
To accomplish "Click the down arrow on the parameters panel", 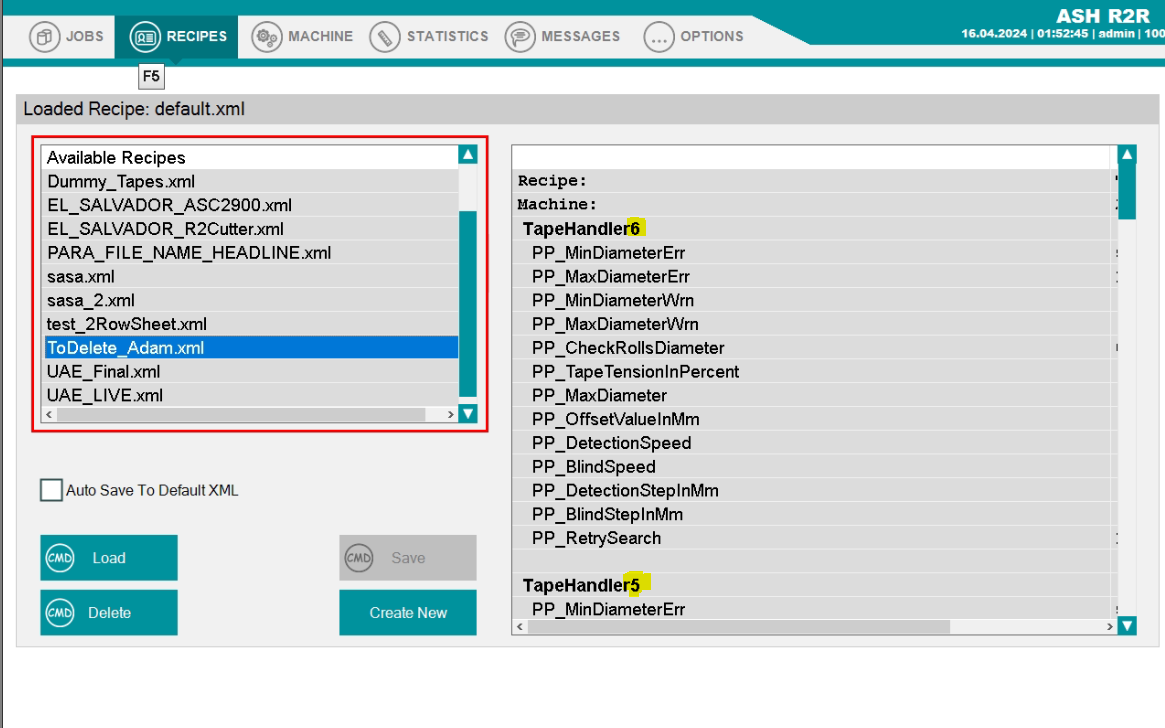I will pyautogui.click(x=1127, y=624).
